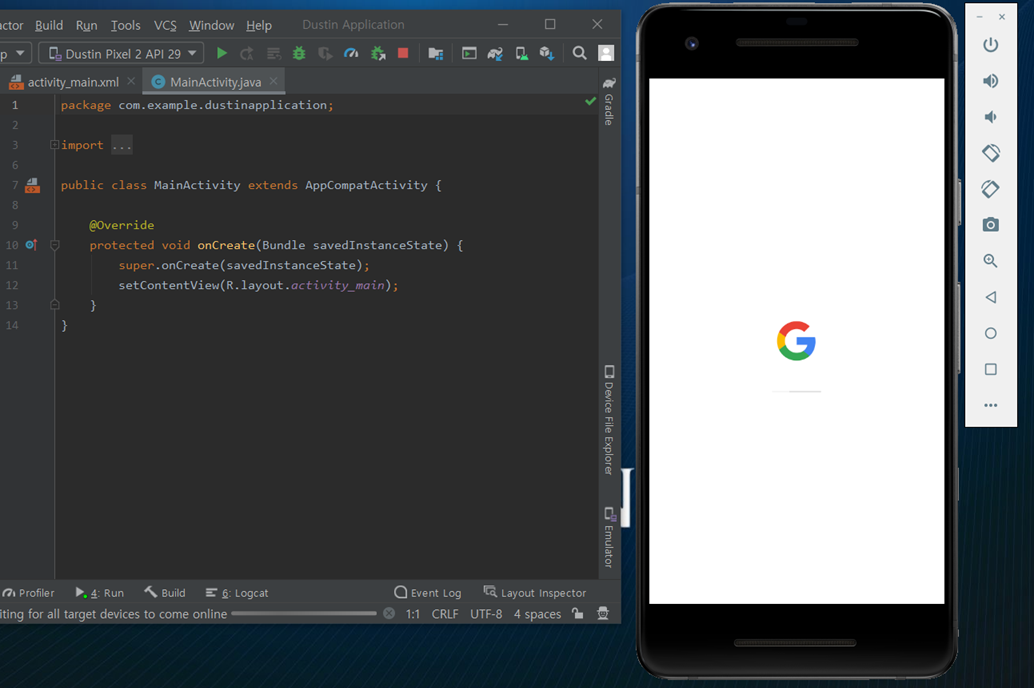Open the Run tool window
The height and width of the screenshot is (688, 1034).
click(x=100, y=592)
